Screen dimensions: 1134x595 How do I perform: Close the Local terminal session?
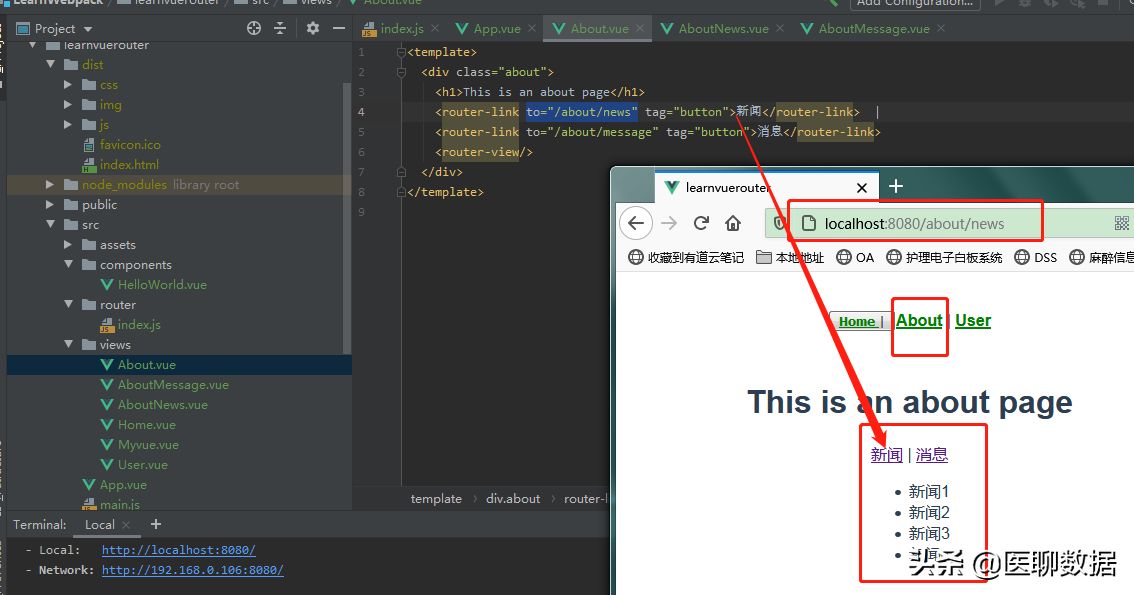[x=126, y=525]
